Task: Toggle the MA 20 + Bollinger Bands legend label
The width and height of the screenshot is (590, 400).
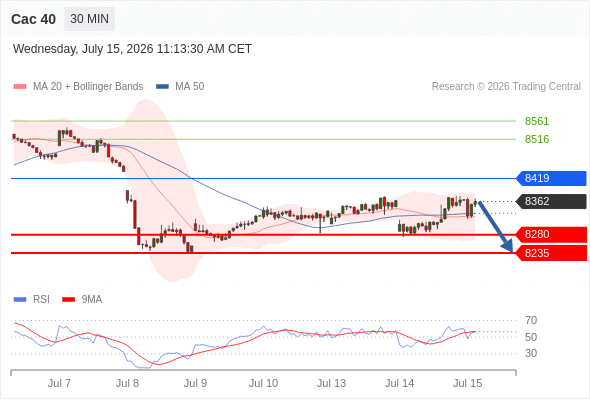Action: [88, 87]
